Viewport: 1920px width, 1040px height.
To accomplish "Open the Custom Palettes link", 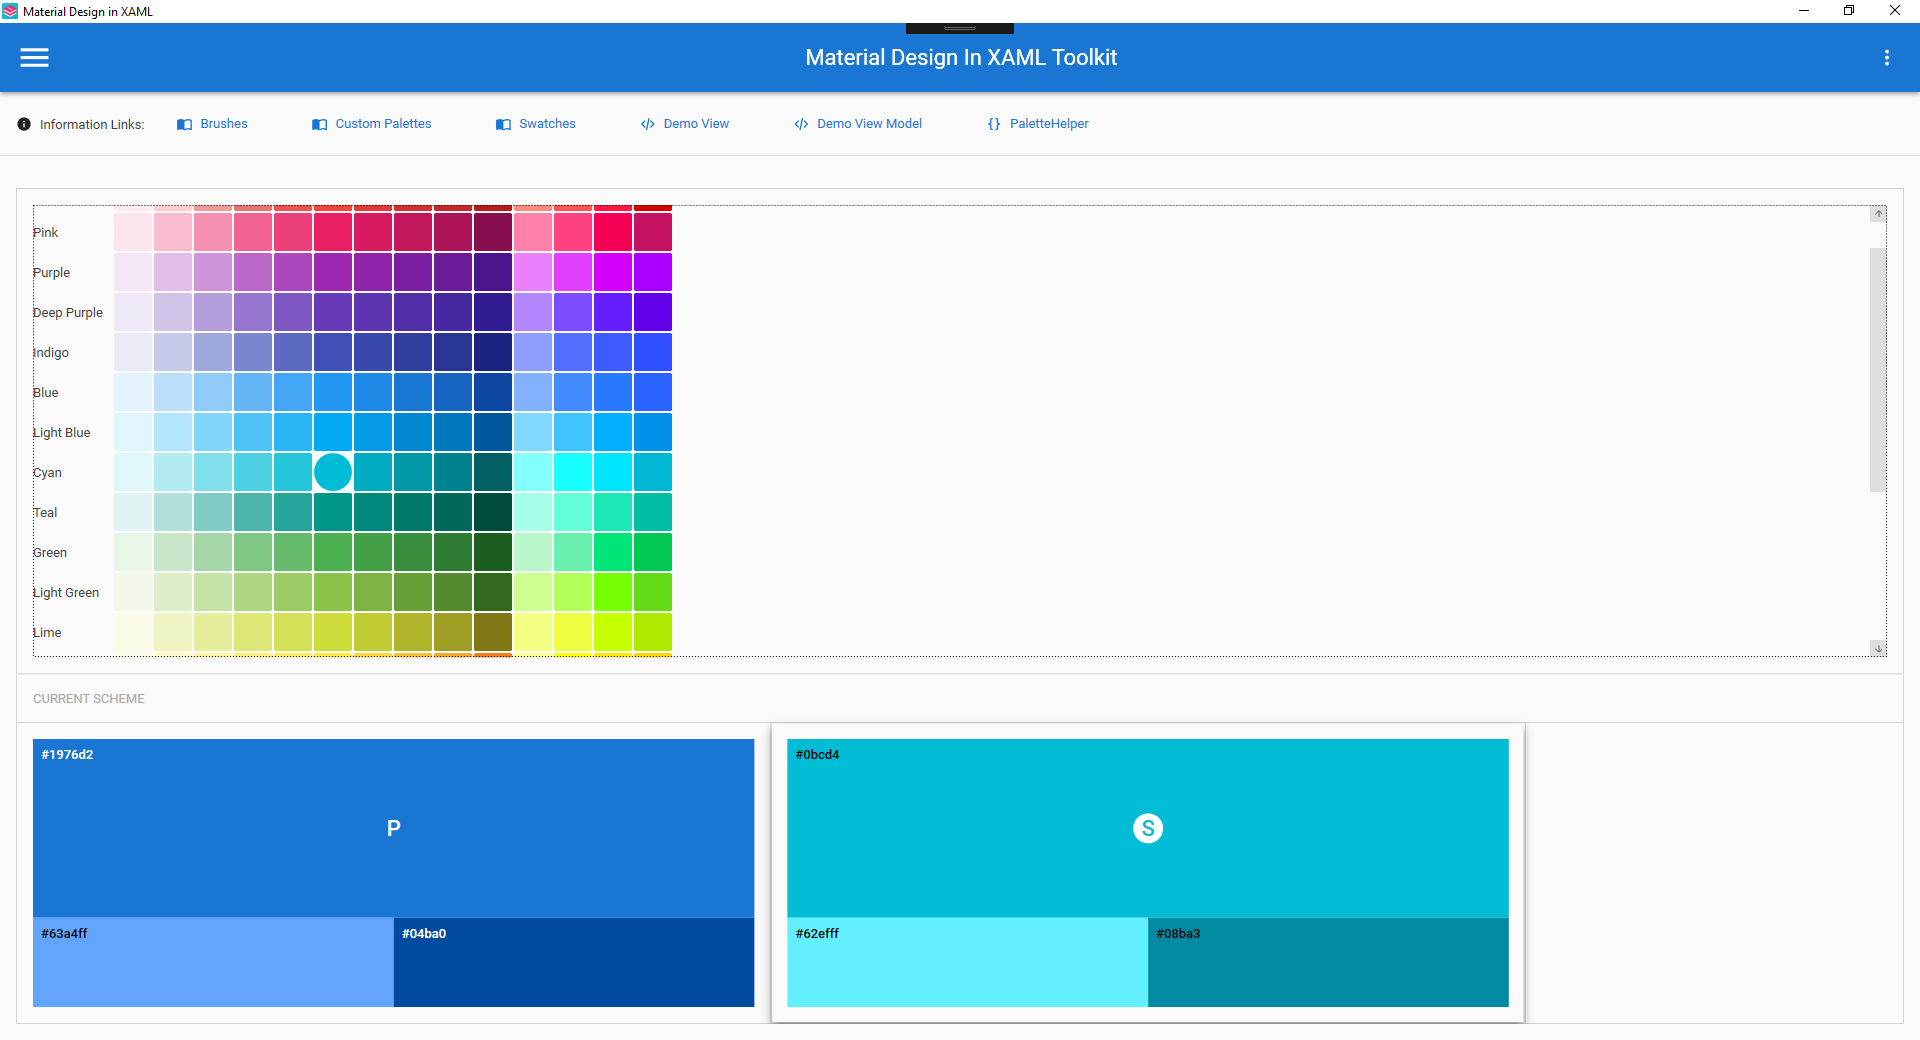I will tap(383, 124).
